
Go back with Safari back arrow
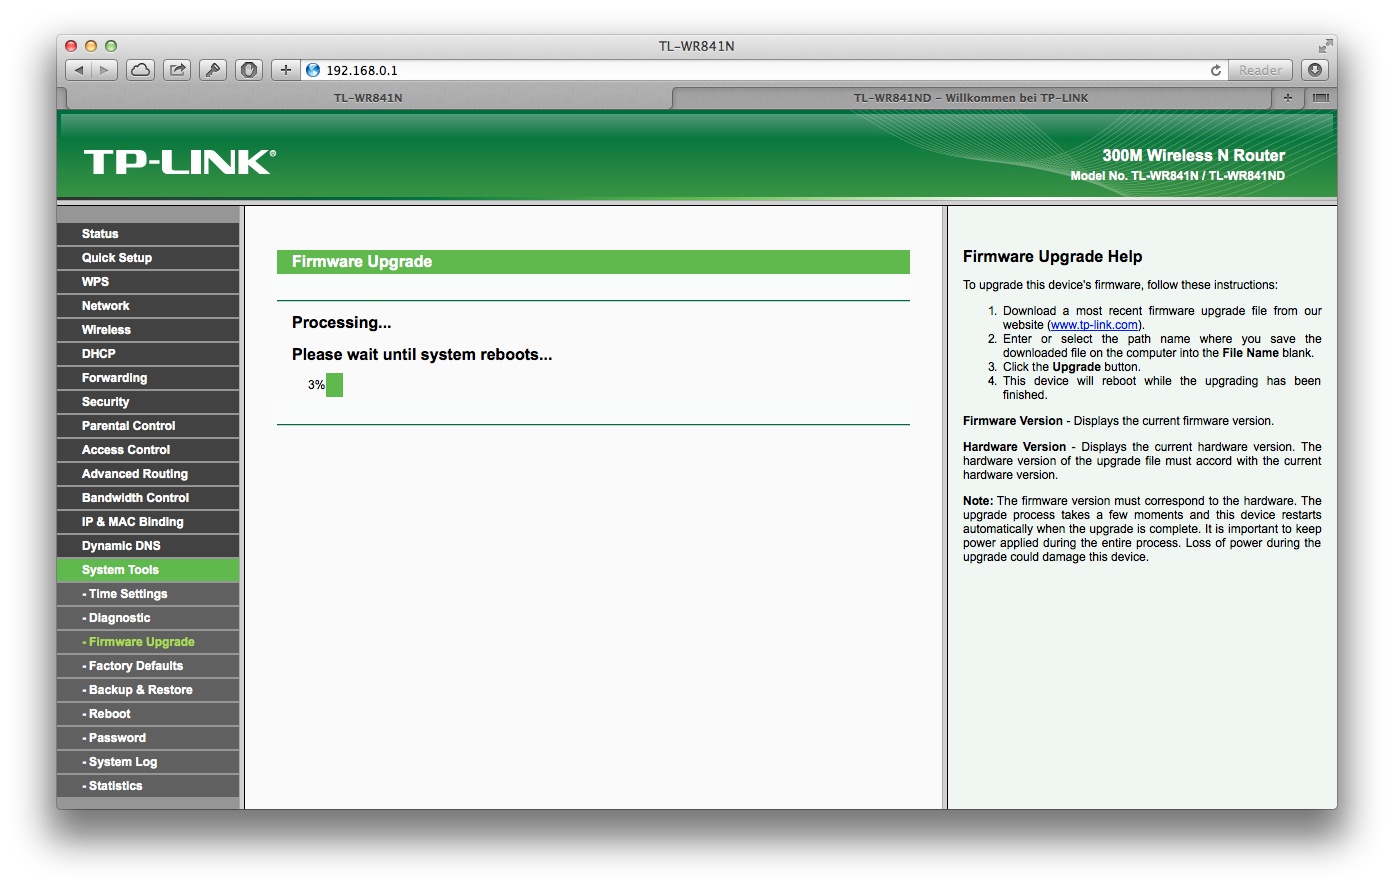point(79,70)
